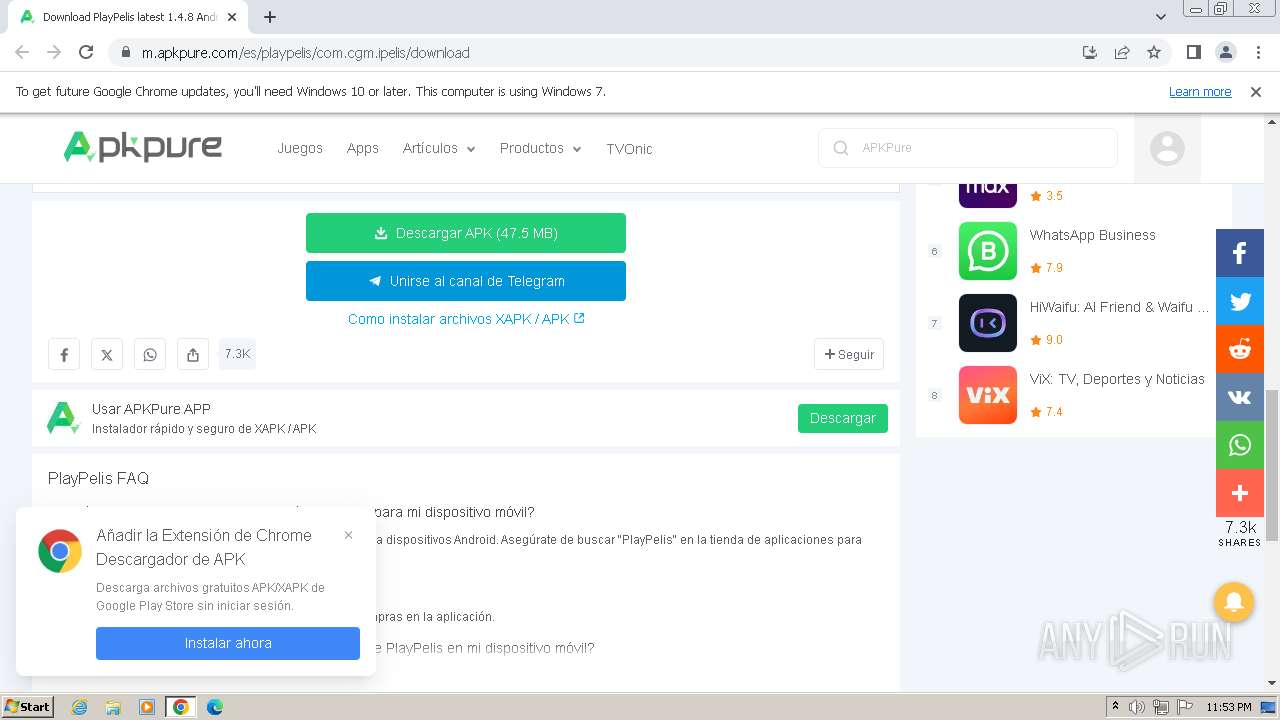The height and width of the screenshot is (720, 1280).
Task: Share via Twitter sidebar icon
Action: pyautogui.click(x=1240, y=301)
